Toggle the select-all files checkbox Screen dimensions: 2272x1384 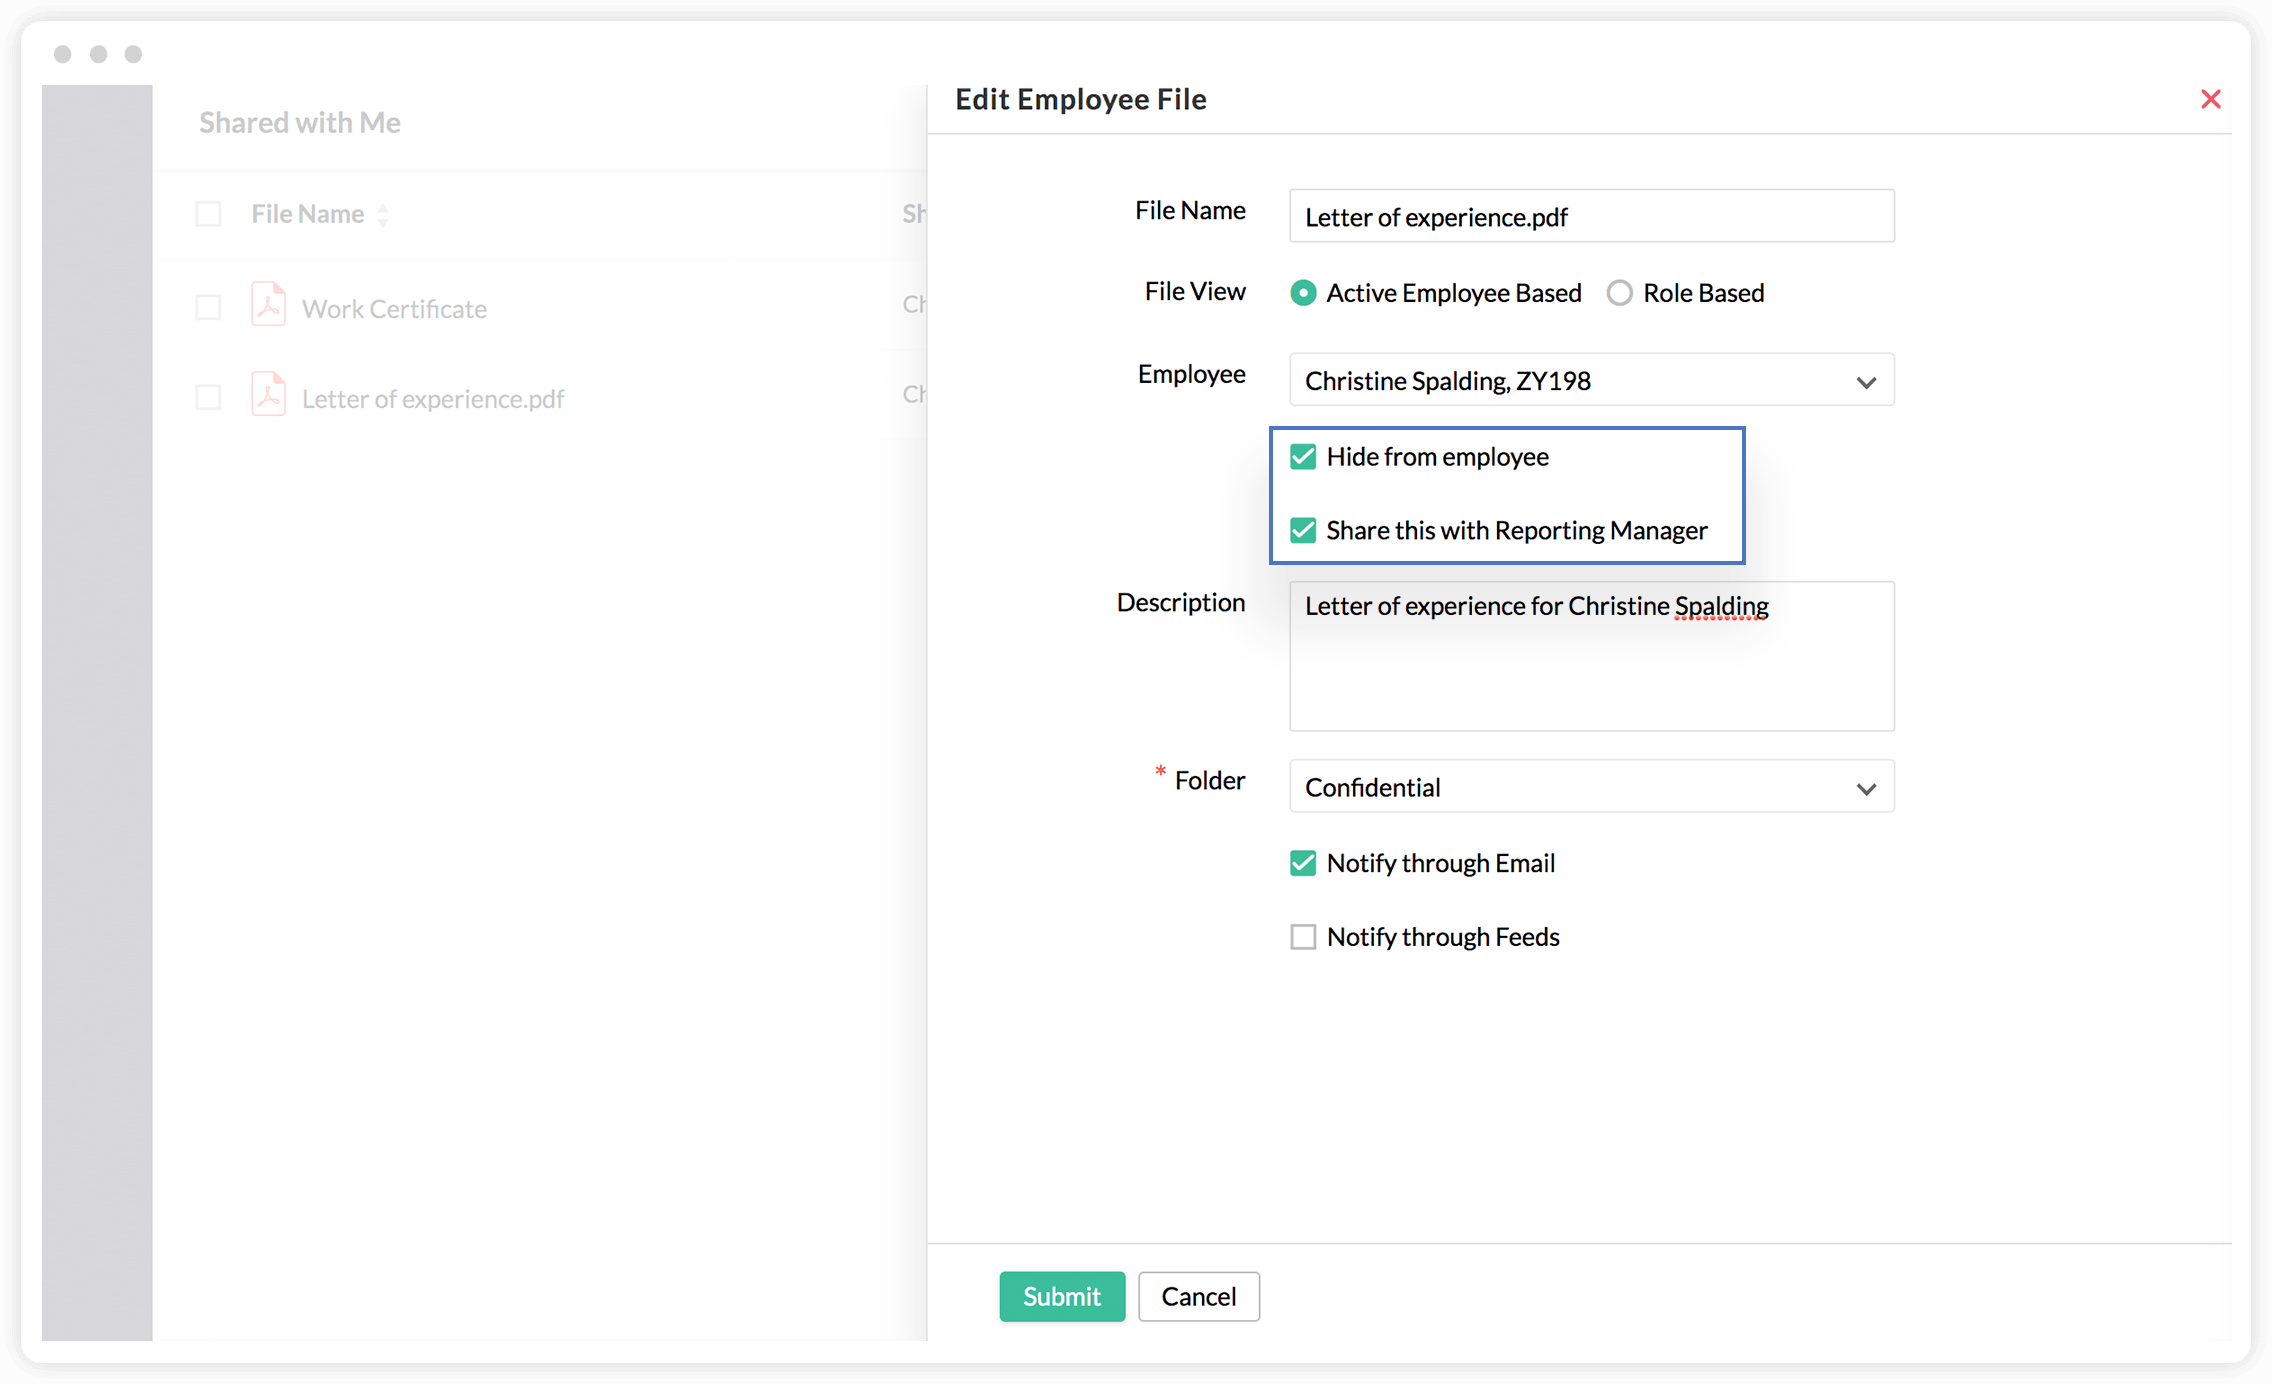[208, 214]
